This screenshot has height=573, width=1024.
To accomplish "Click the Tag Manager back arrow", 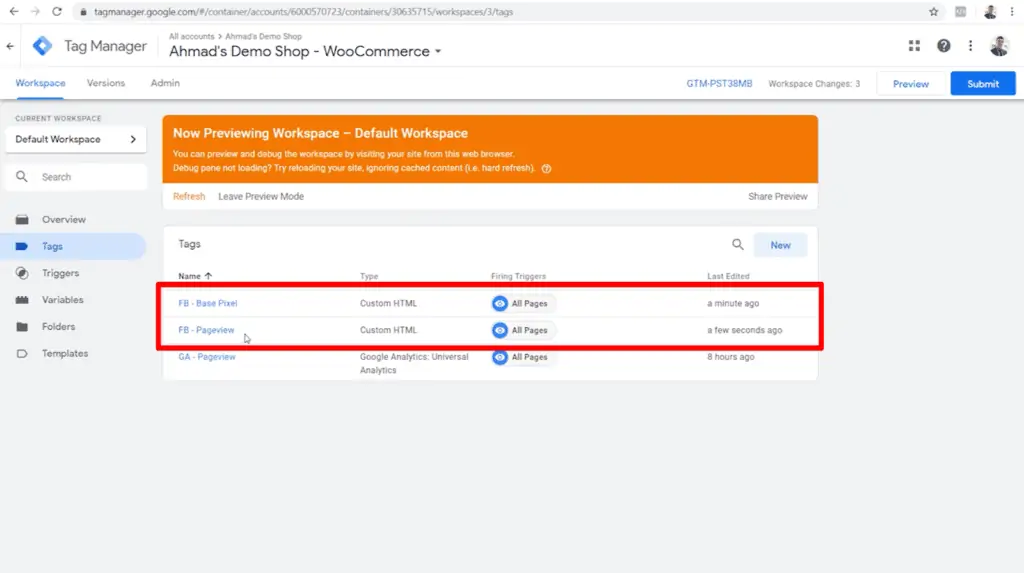I will click(10, 46).
